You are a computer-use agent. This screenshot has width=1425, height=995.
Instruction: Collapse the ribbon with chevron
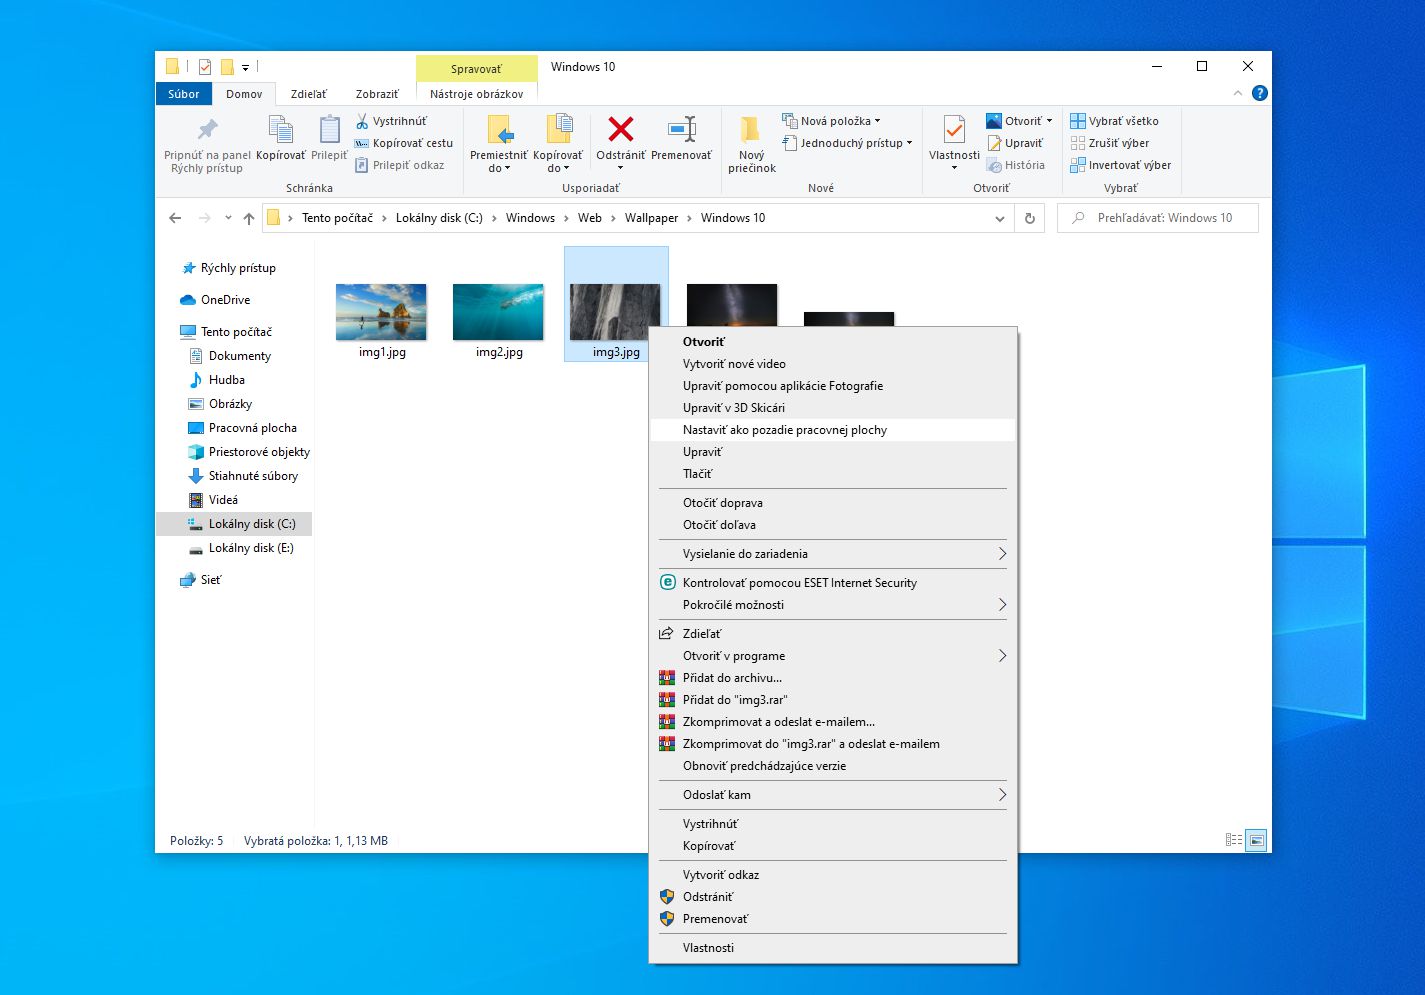(x=1238, y=93)
